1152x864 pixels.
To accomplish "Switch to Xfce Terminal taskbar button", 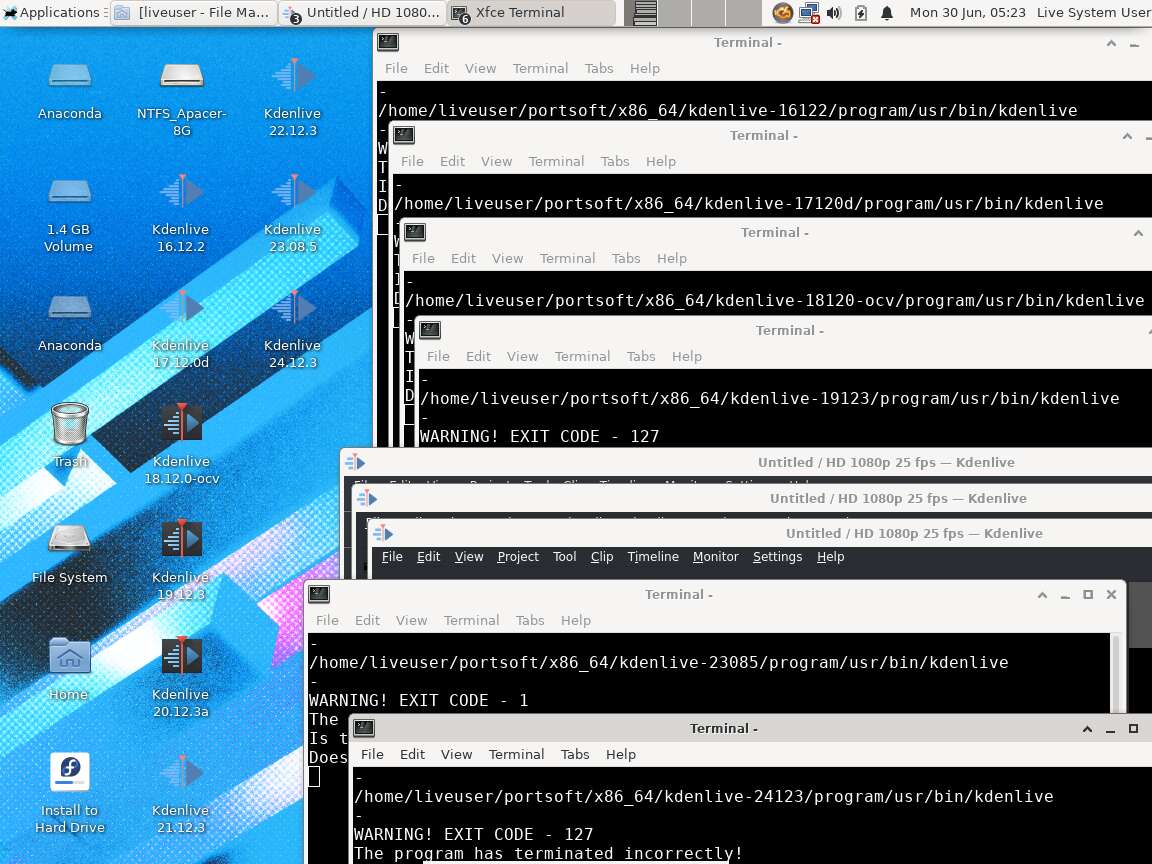I will click(530, 12).
